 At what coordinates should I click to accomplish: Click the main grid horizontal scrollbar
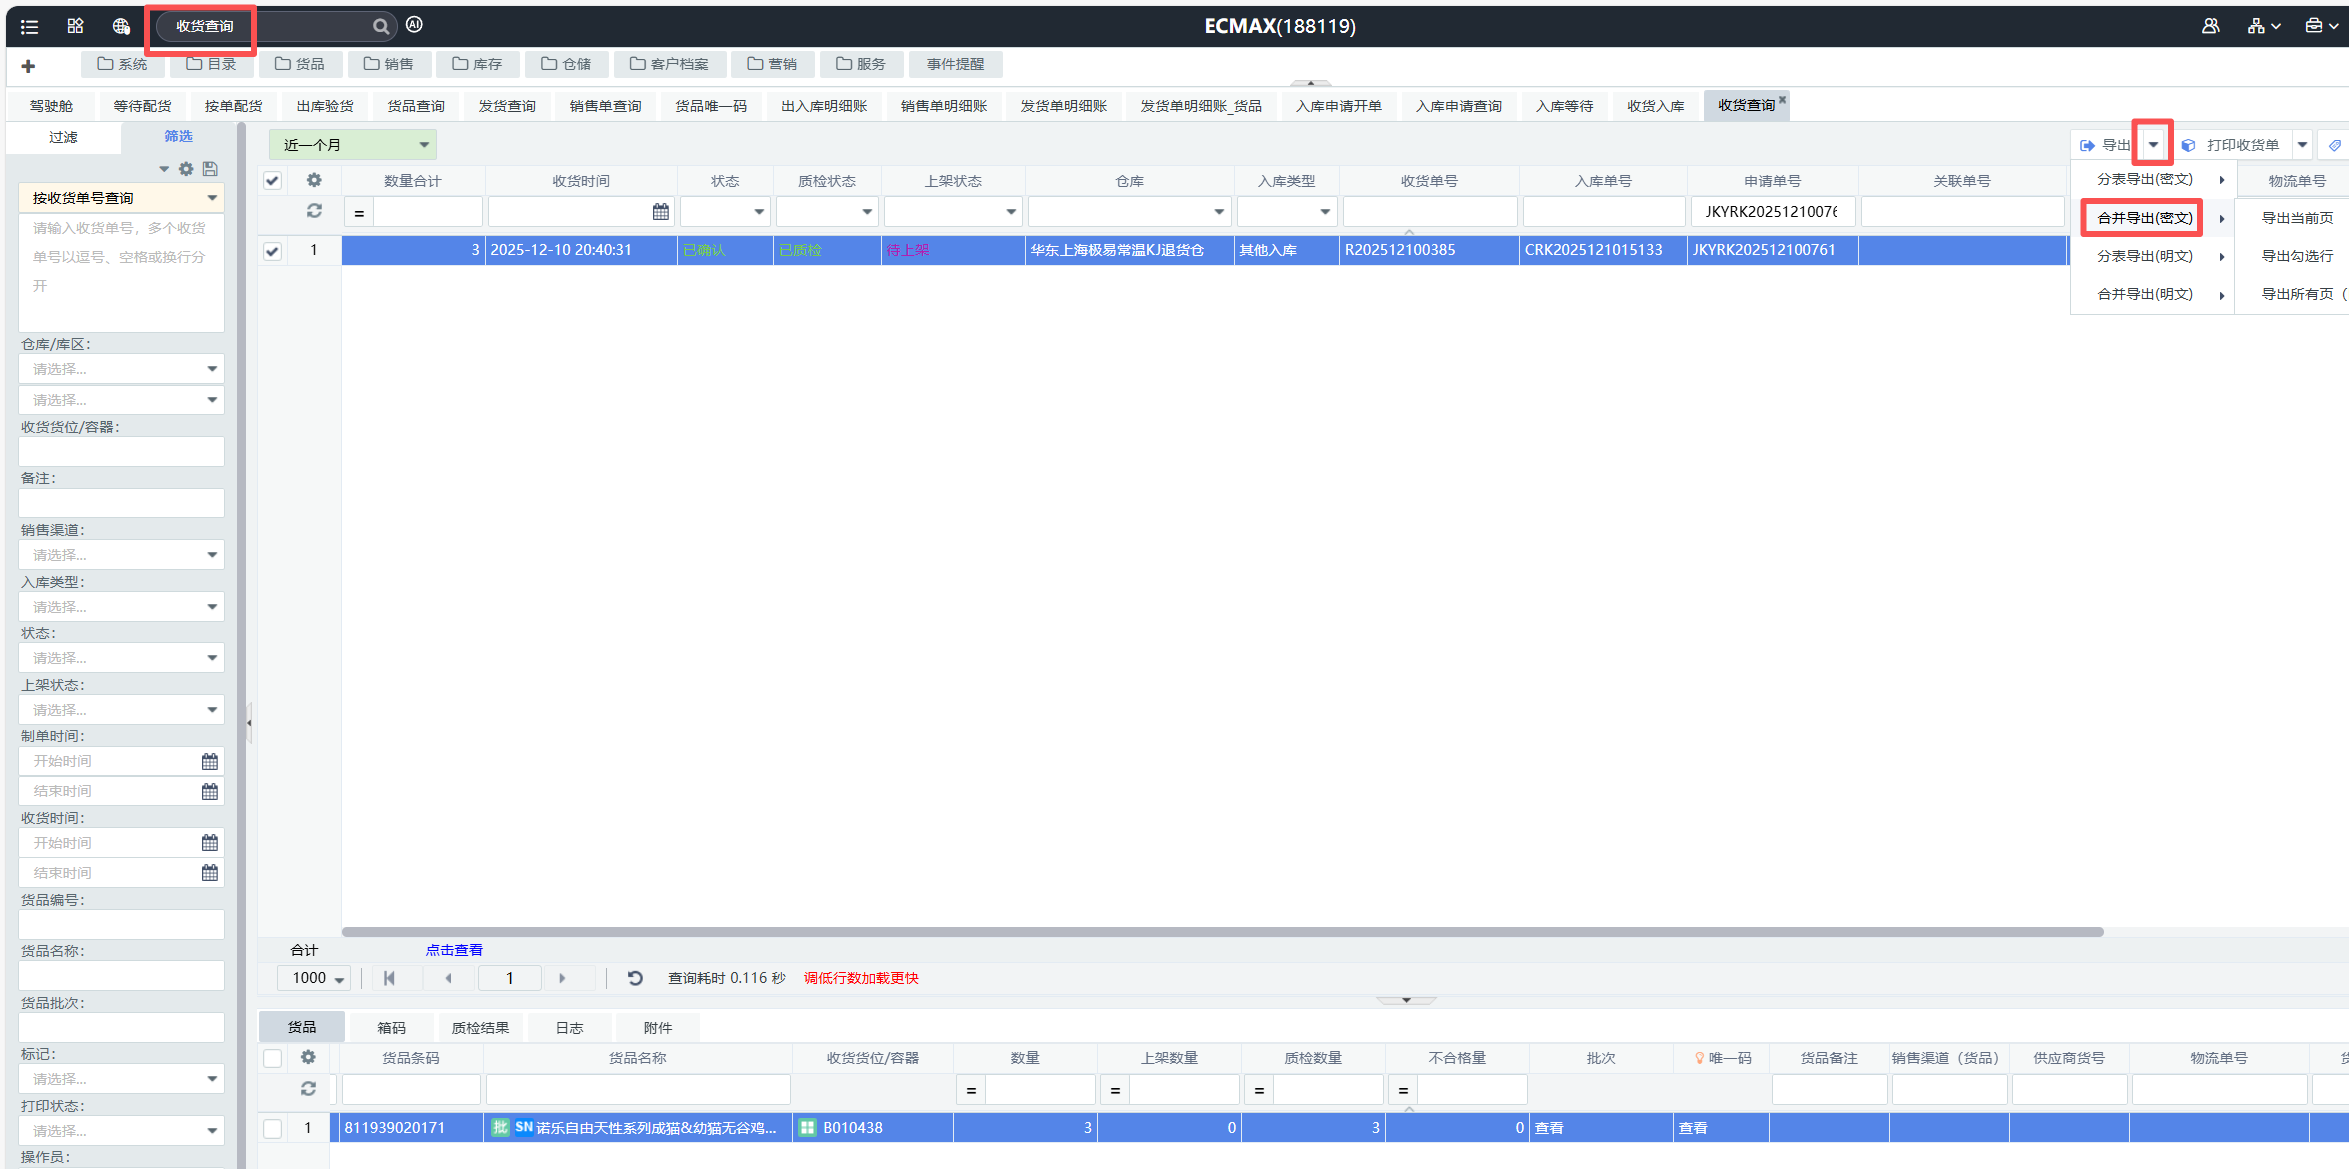[1222, 932]
